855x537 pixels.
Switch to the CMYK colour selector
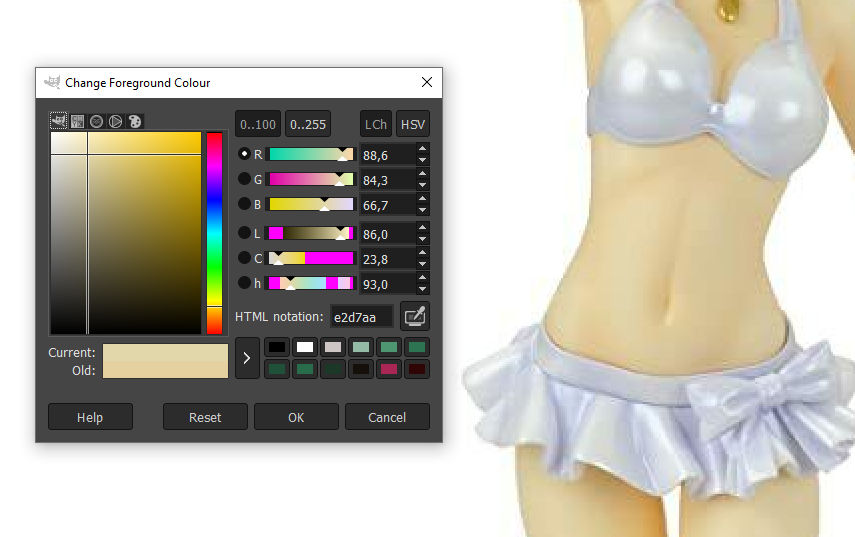coord(77,121)
